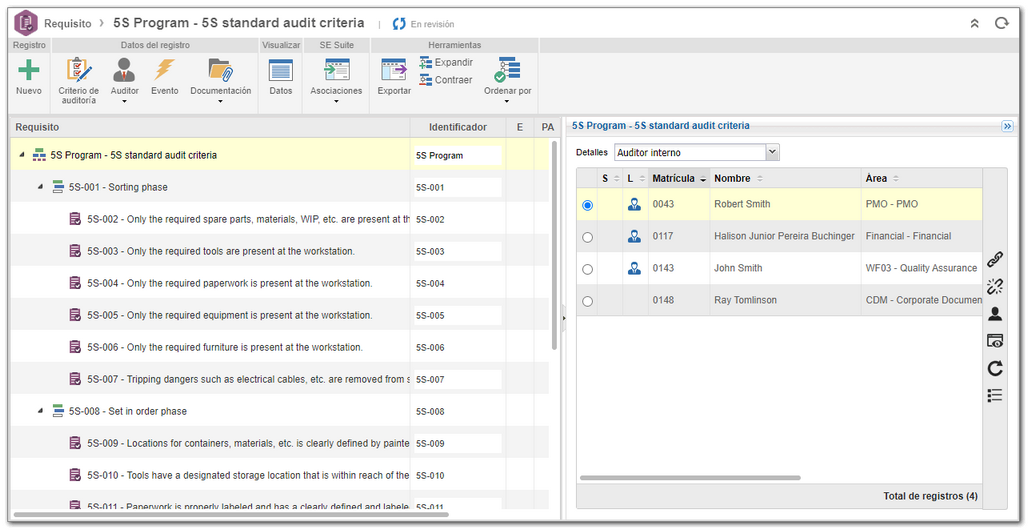Collapse the 5S-001 Sorting phase node
The width and height of the screenshot is (1028, 530).
tap(40, 187)
